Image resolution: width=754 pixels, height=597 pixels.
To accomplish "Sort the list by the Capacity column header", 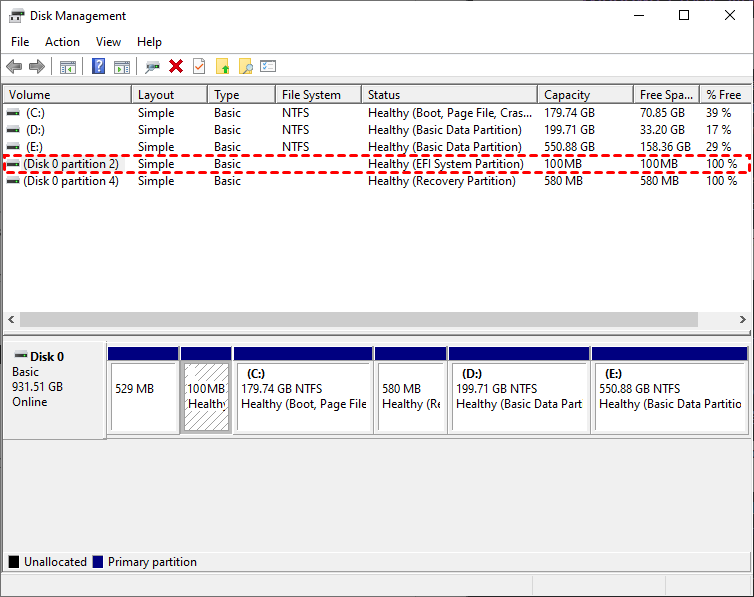I will pos(567,95).
